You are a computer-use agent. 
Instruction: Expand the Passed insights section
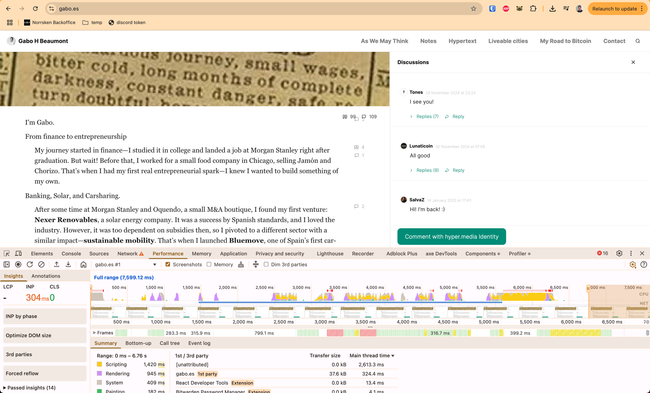(x=29, y=388)
